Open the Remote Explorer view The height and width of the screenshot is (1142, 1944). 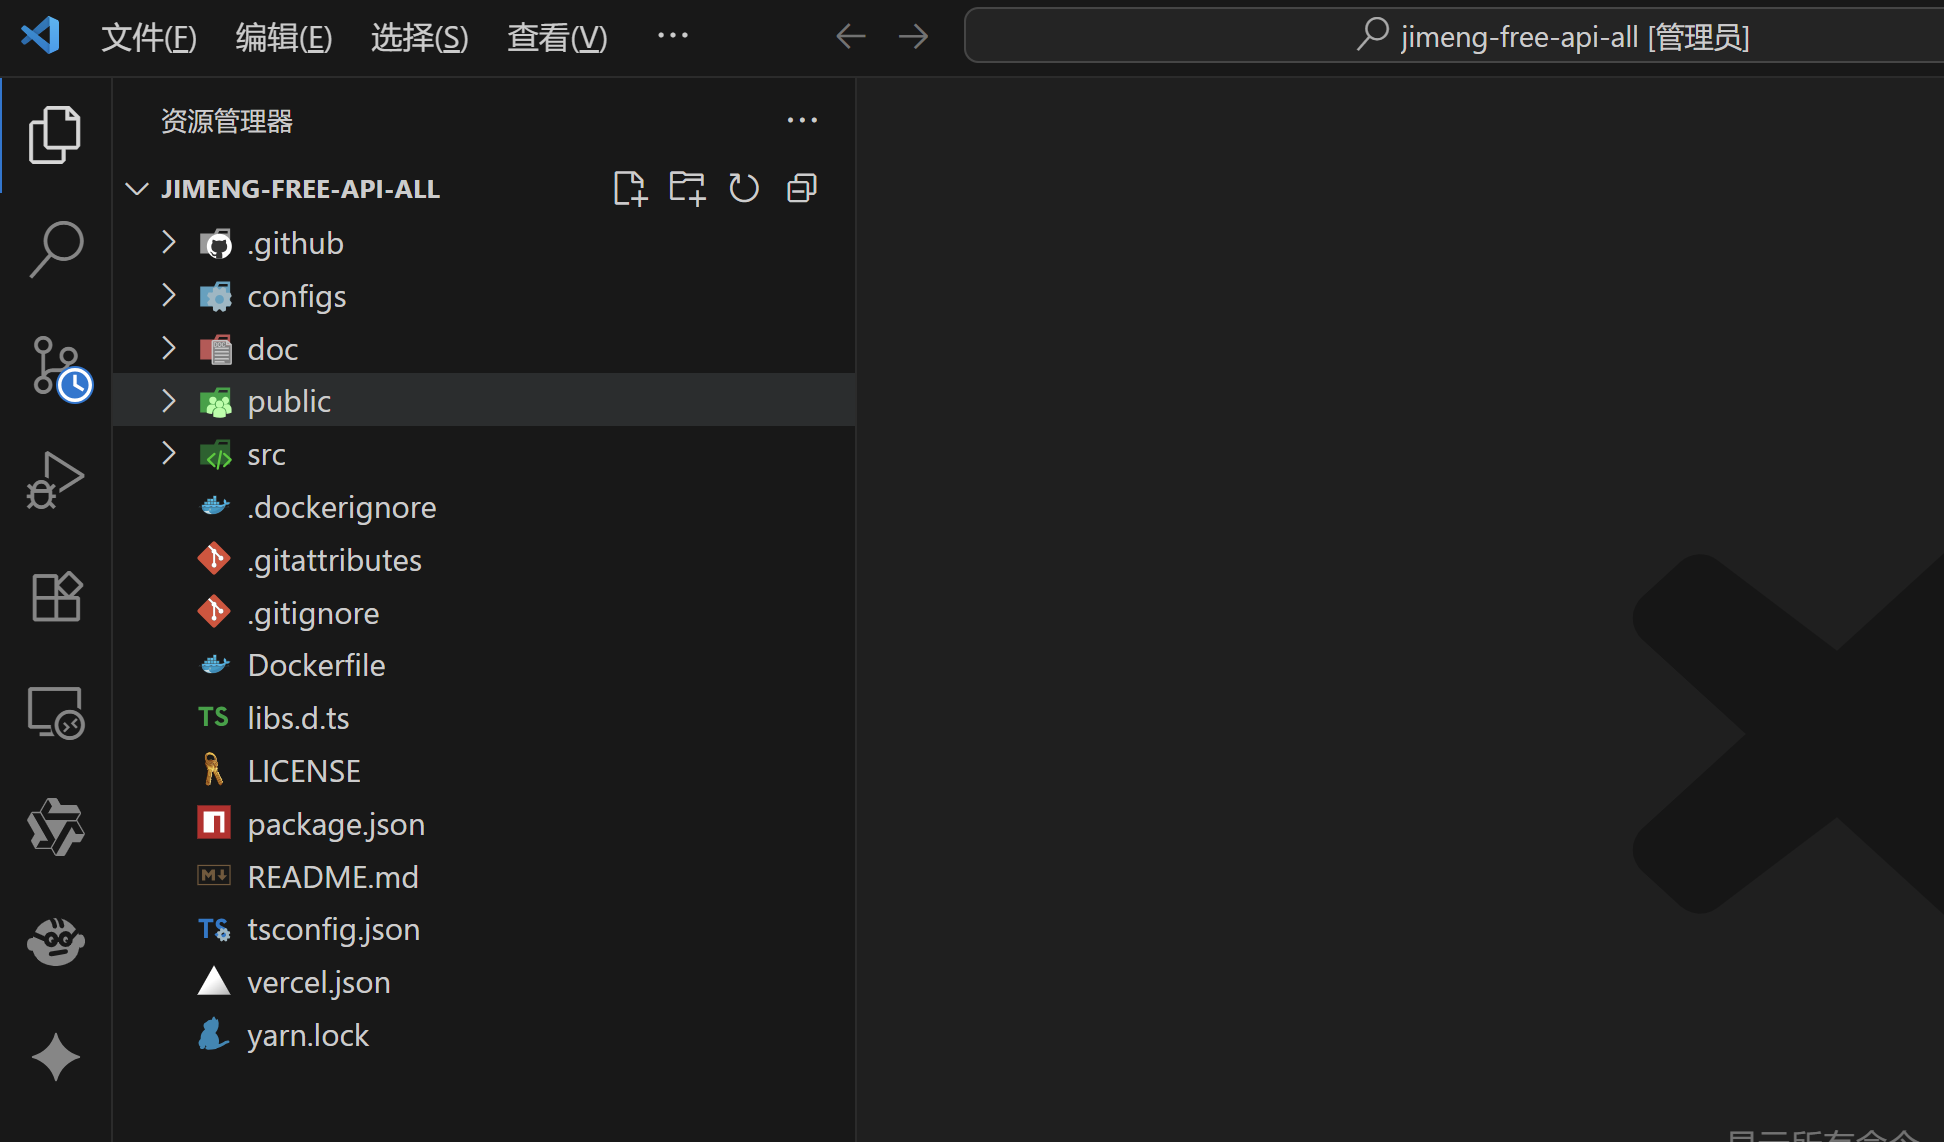click(x=56, y=712)
